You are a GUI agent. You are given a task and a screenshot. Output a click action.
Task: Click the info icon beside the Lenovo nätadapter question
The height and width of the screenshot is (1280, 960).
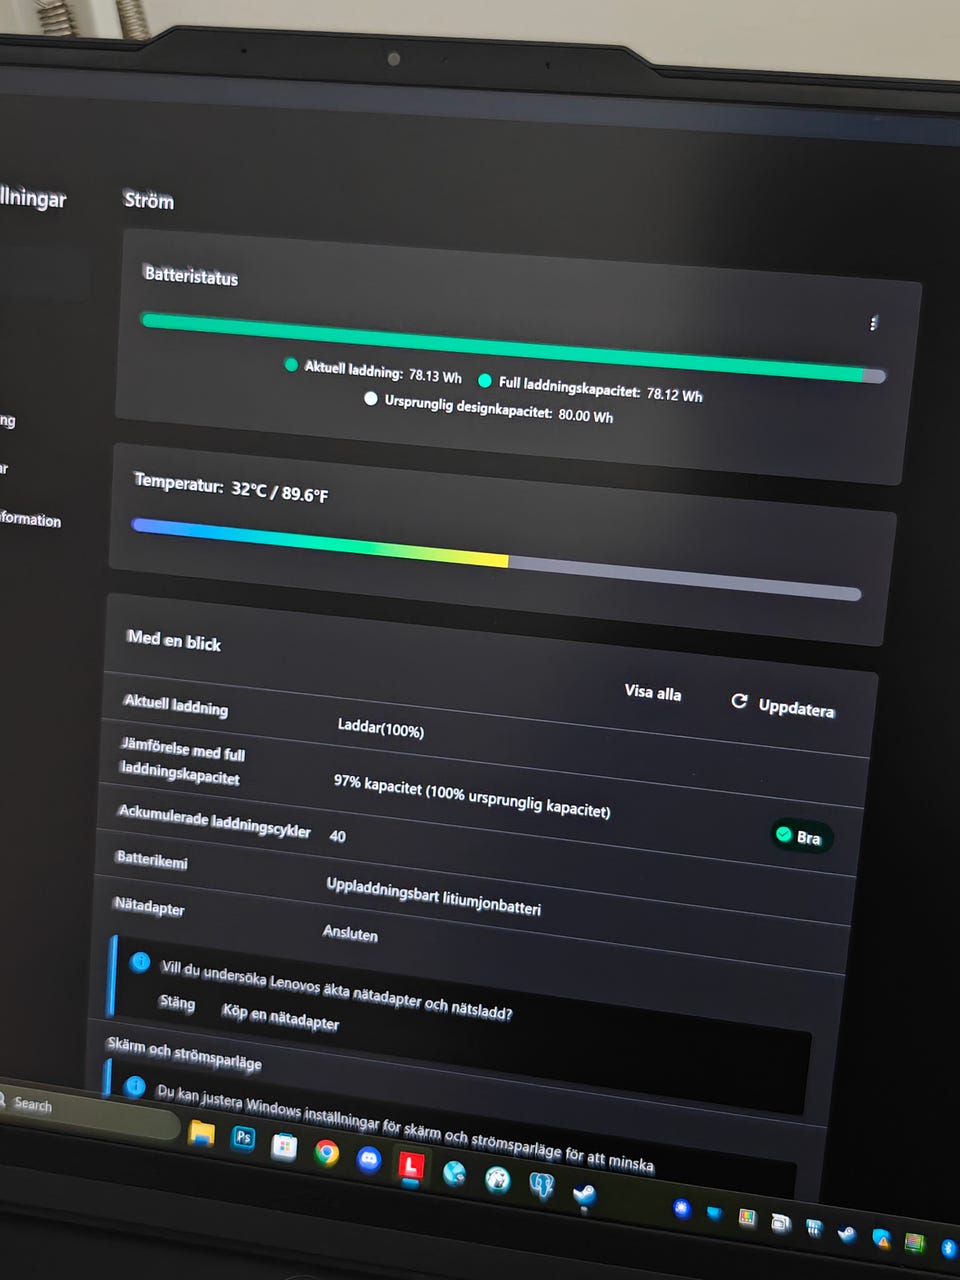(x=140, y=963)
